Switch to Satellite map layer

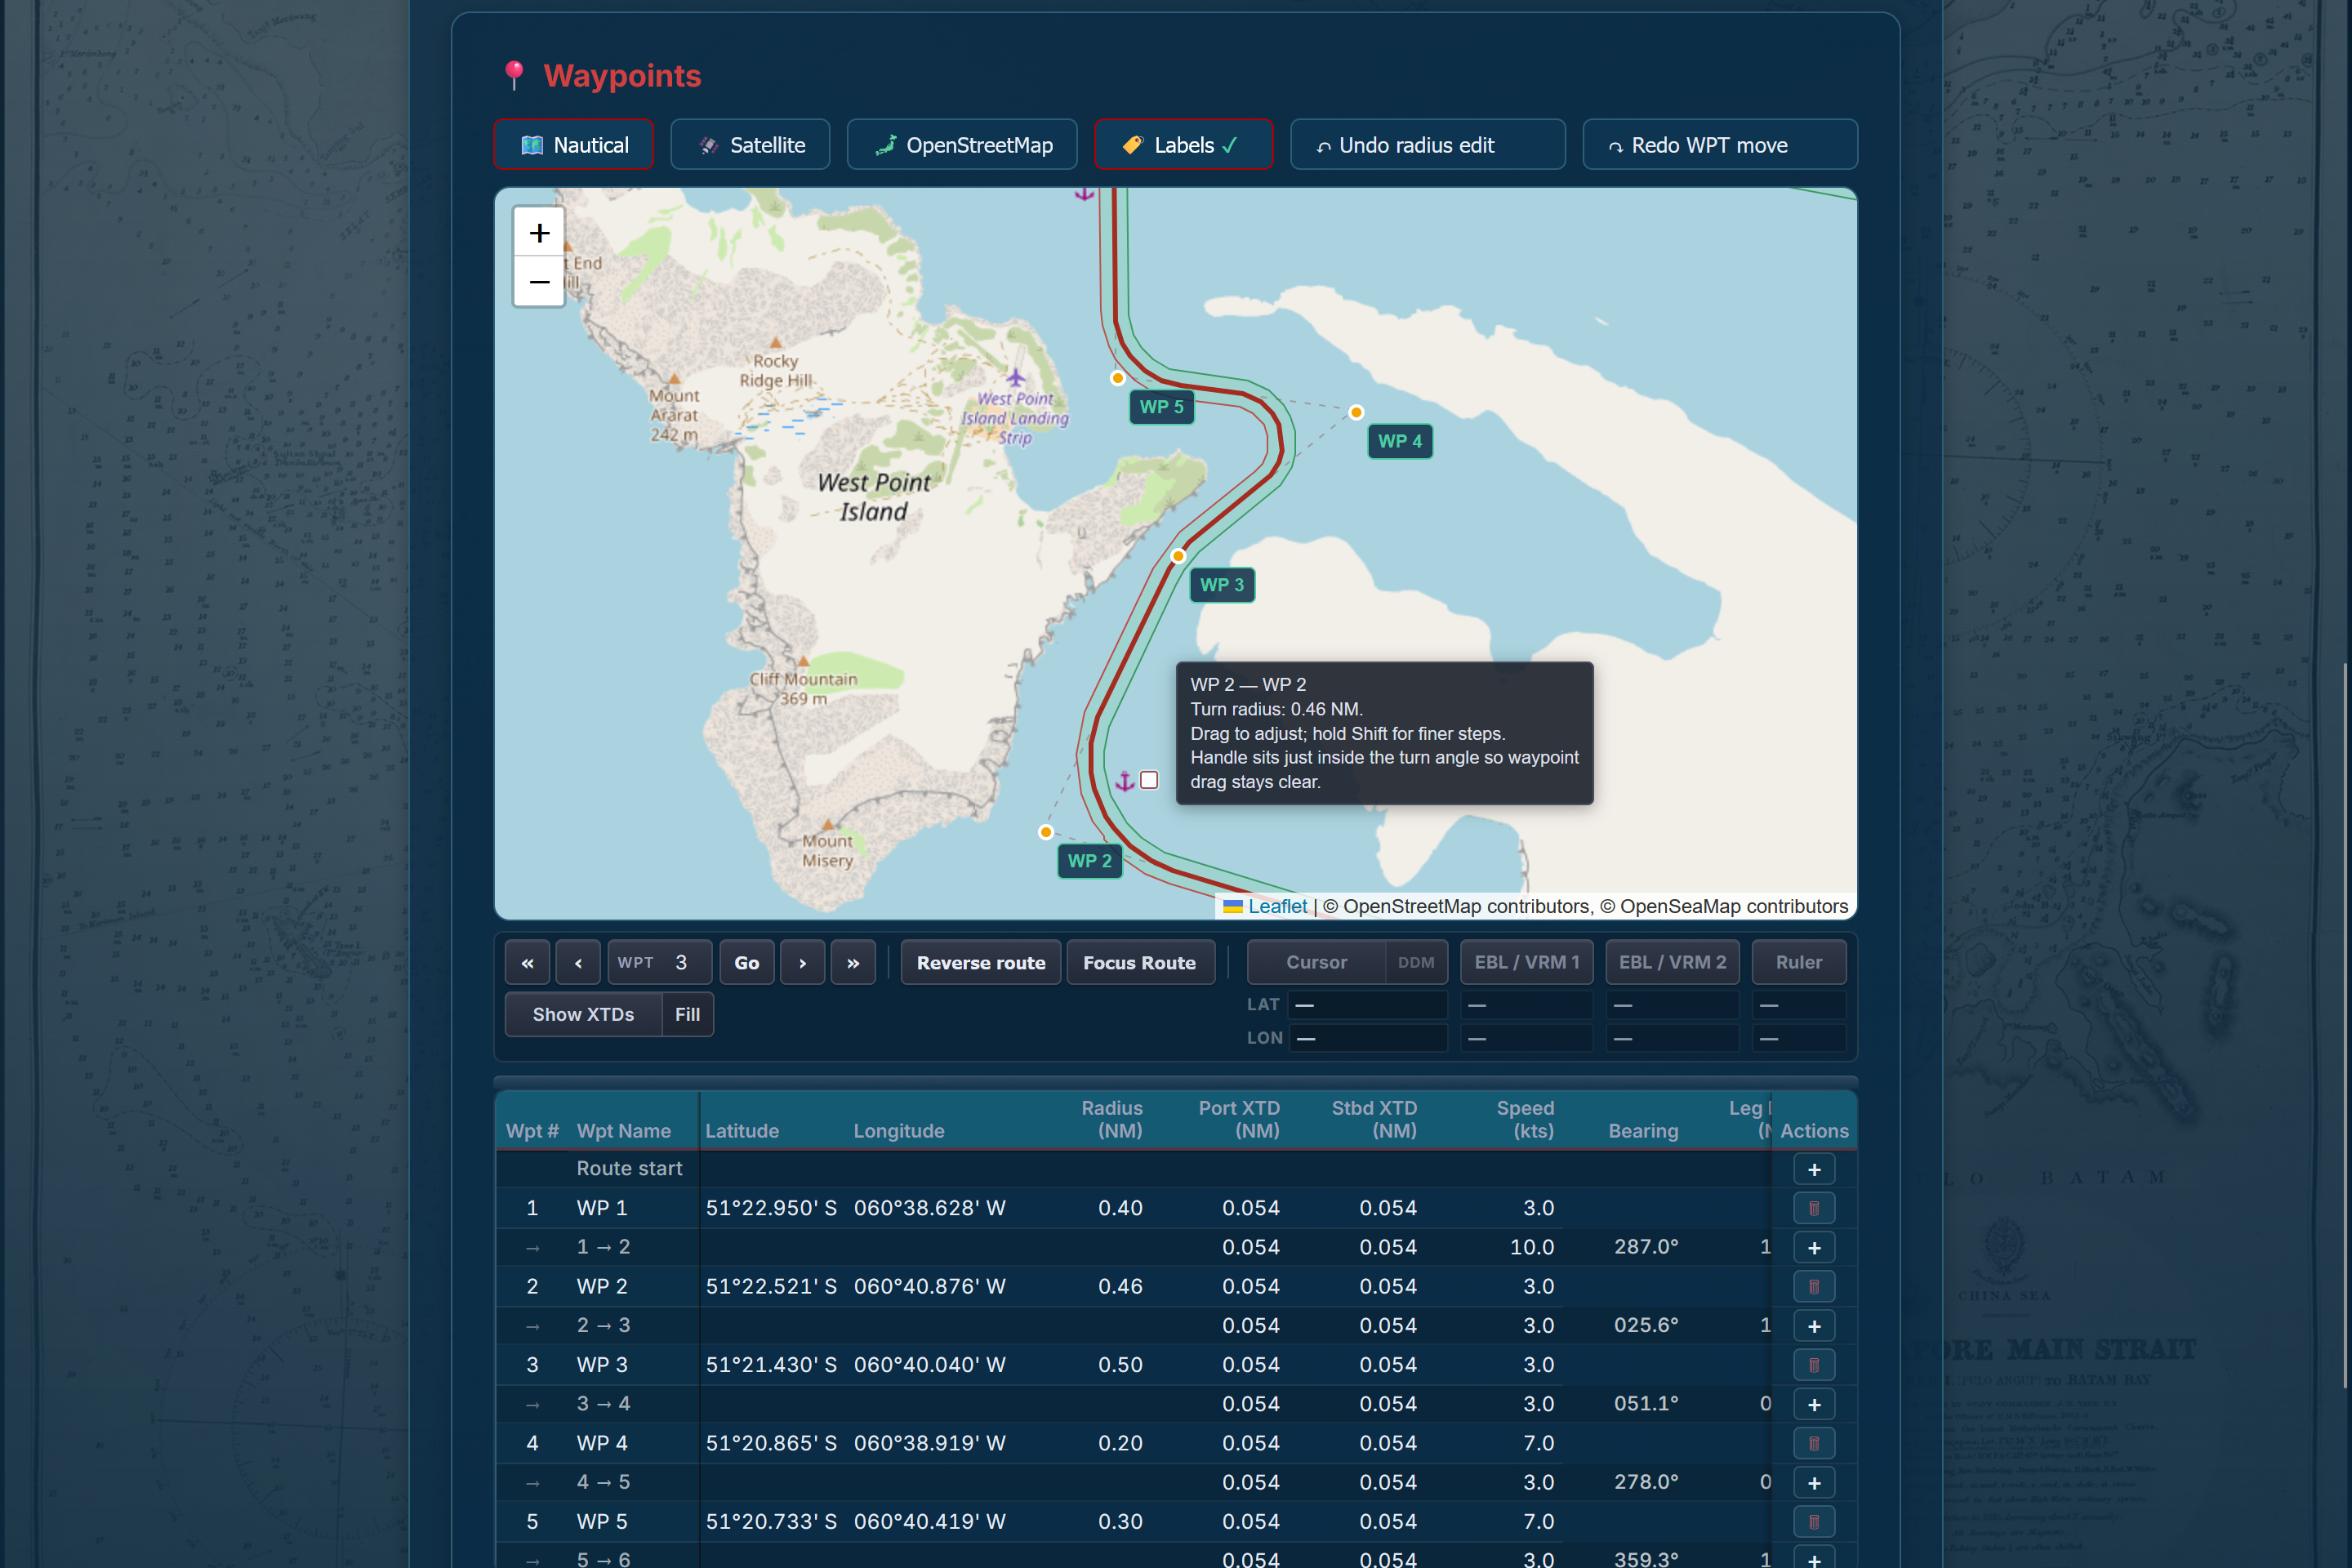750,145
